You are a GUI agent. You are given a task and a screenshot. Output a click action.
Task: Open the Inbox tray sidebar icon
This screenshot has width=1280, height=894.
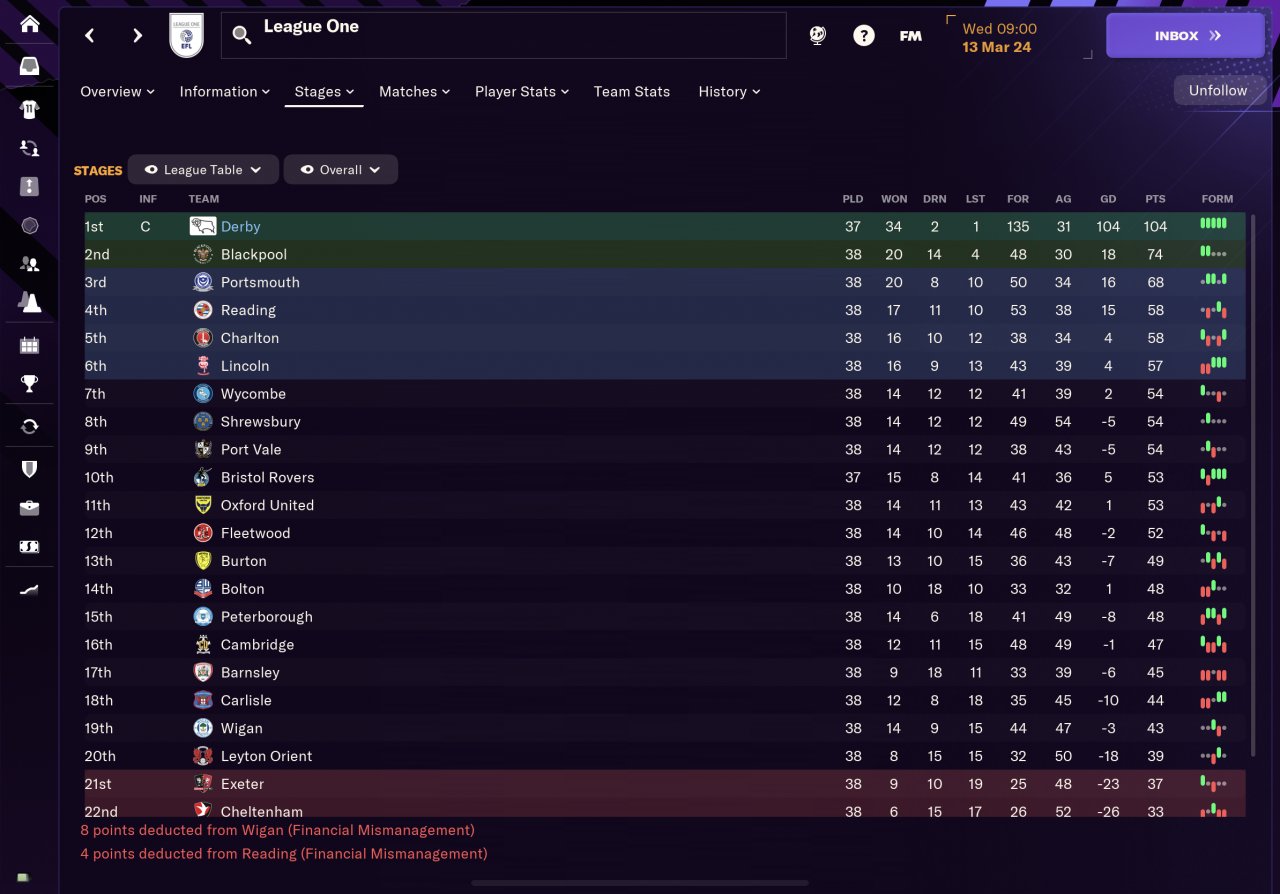30,66
